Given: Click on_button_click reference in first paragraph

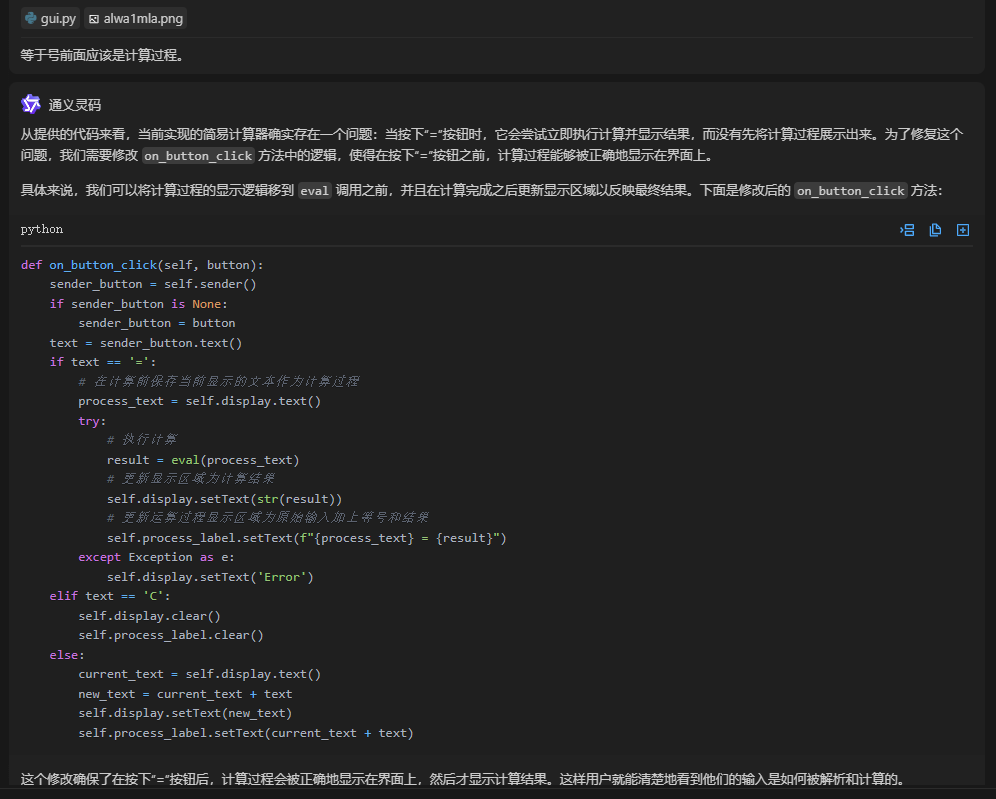Looking at the screenshot, I should click(198, 156).
